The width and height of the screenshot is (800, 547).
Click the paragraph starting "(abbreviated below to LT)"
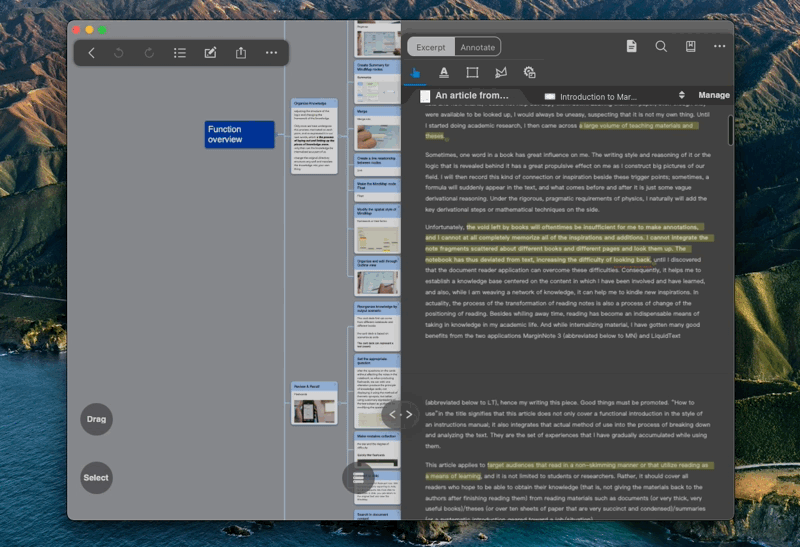[x=567, y=424]
